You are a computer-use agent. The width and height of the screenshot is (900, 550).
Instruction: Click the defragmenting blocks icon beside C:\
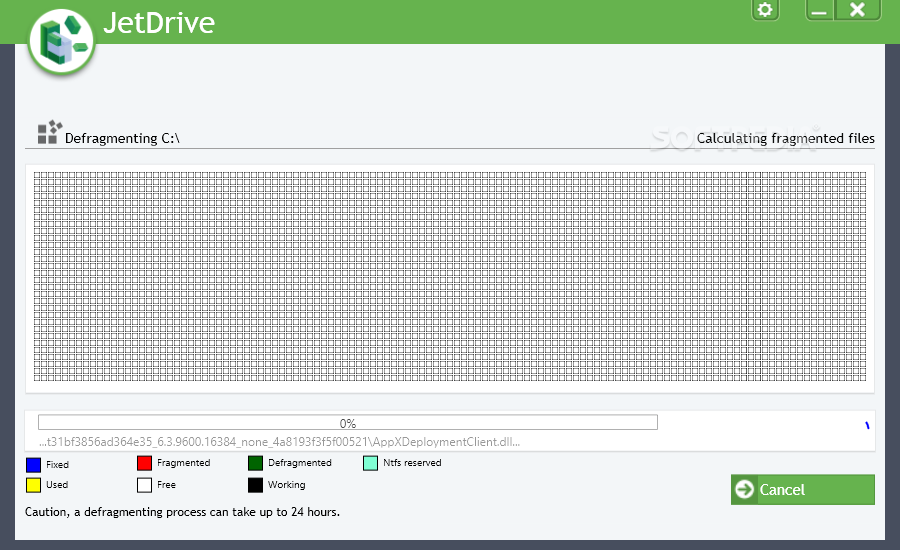(49, 133)
